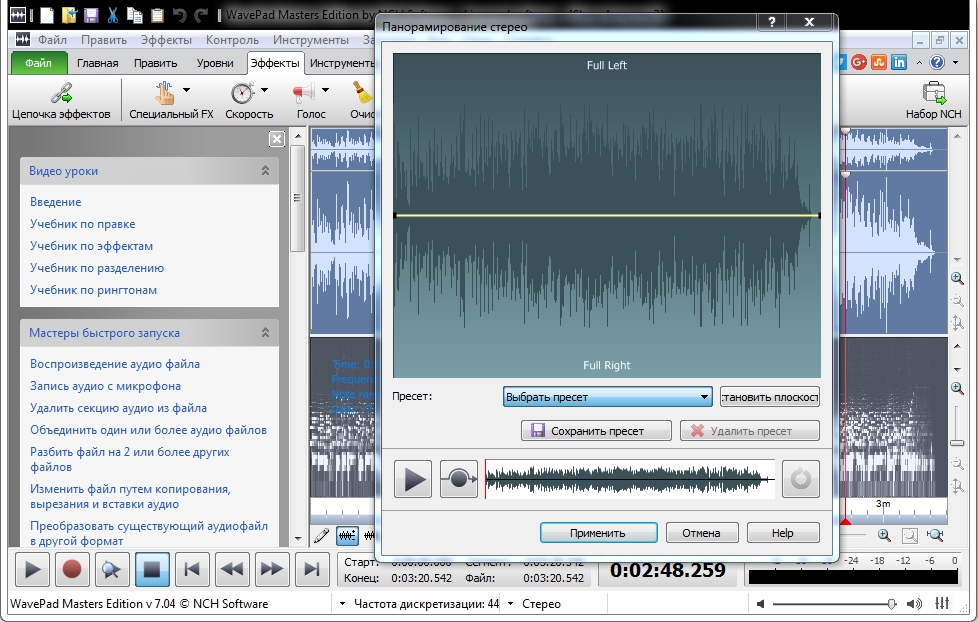Open the Специальный FX dropdown arrow
This screenshot has height=622, width=978.
(186, 90)
